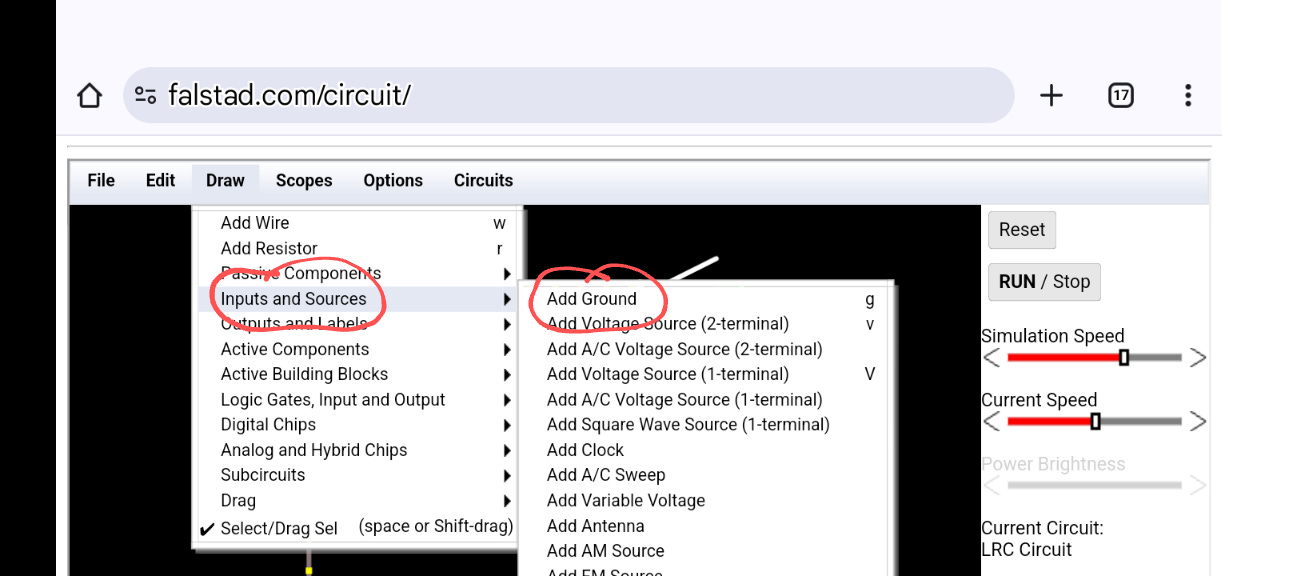Choose Add Resistor from Draw menu
This screenshot has width=1289, height=576.
point(357,248)
